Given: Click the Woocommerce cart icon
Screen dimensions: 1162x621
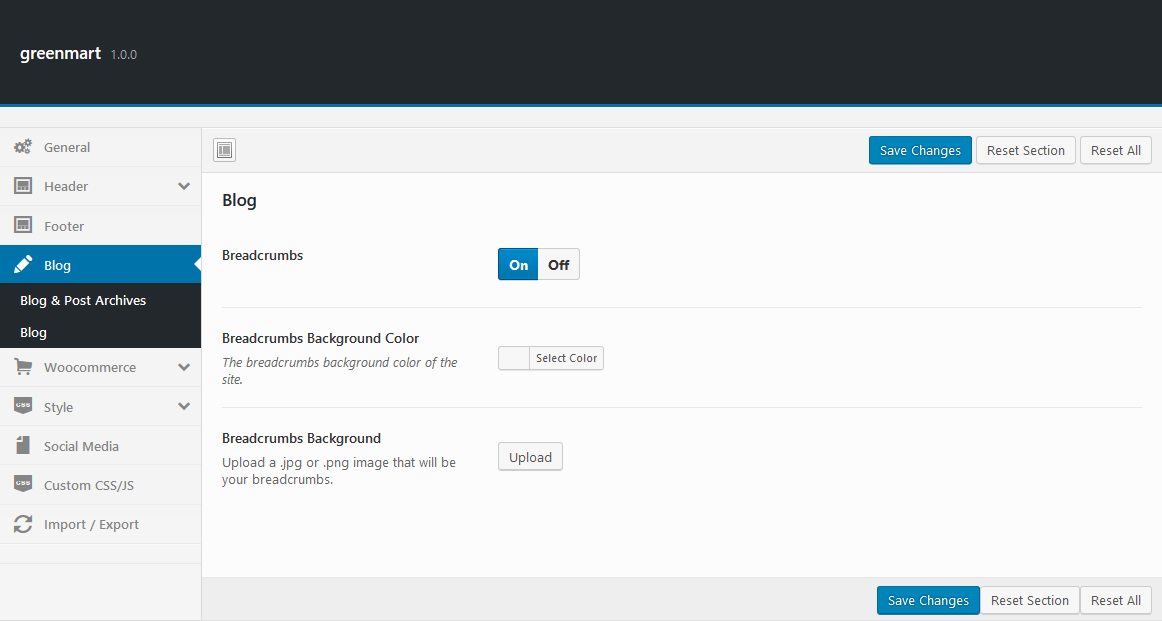Looking at the screenshot, I should (x=23, y=367).
